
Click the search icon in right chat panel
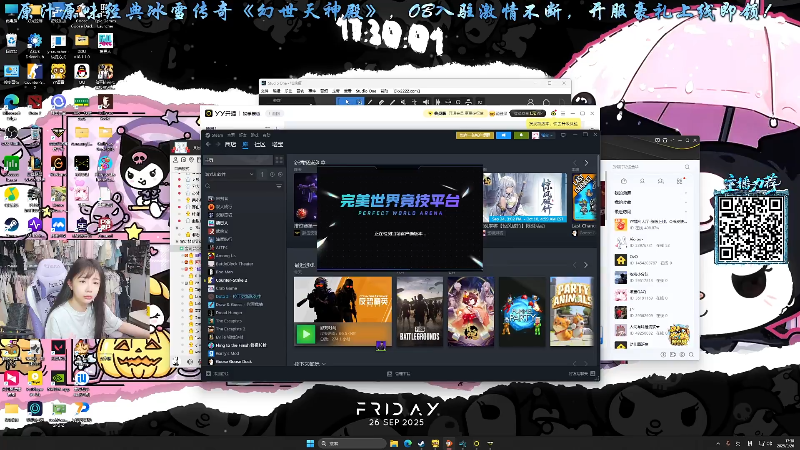[x=687, y=167]
